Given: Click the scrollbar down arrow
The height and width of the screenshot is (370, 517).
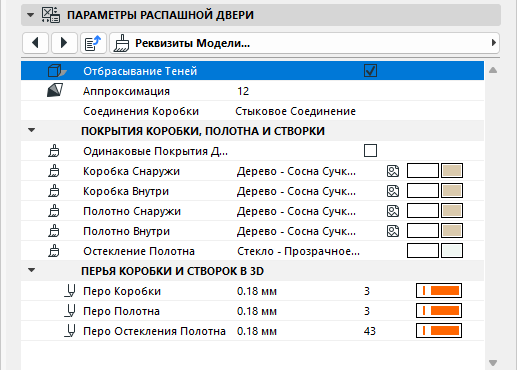Looking at the screenshot, I should click(493, 362).
